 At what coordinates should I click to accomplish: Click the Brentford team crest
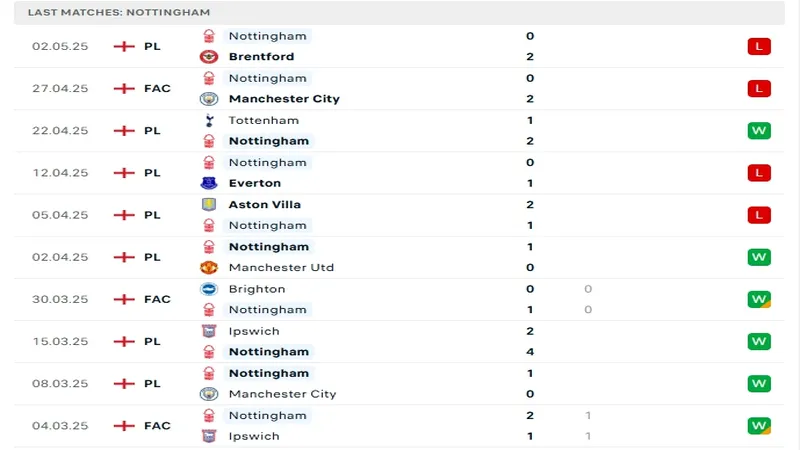pyautogui.click(x=209, y=57)
